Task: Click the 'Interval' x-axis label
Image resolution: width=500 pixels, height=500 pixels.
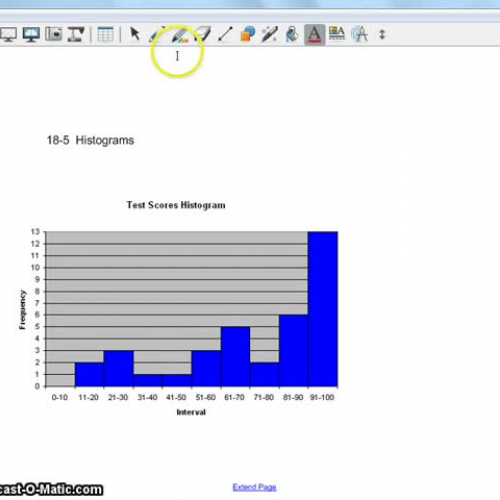Action: (x=191, y=412)
